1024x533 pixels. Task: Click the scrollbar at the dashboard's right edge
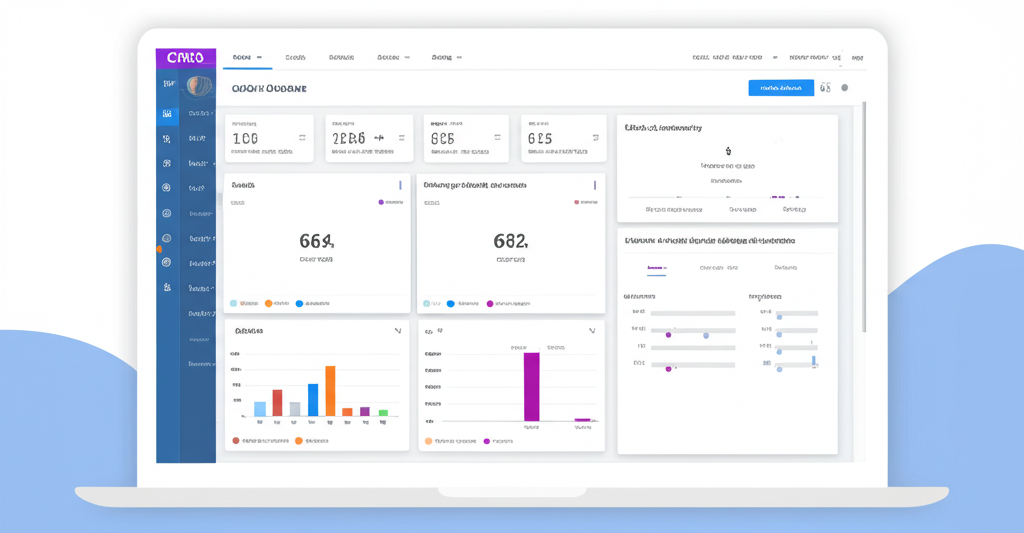pos(864,216)
